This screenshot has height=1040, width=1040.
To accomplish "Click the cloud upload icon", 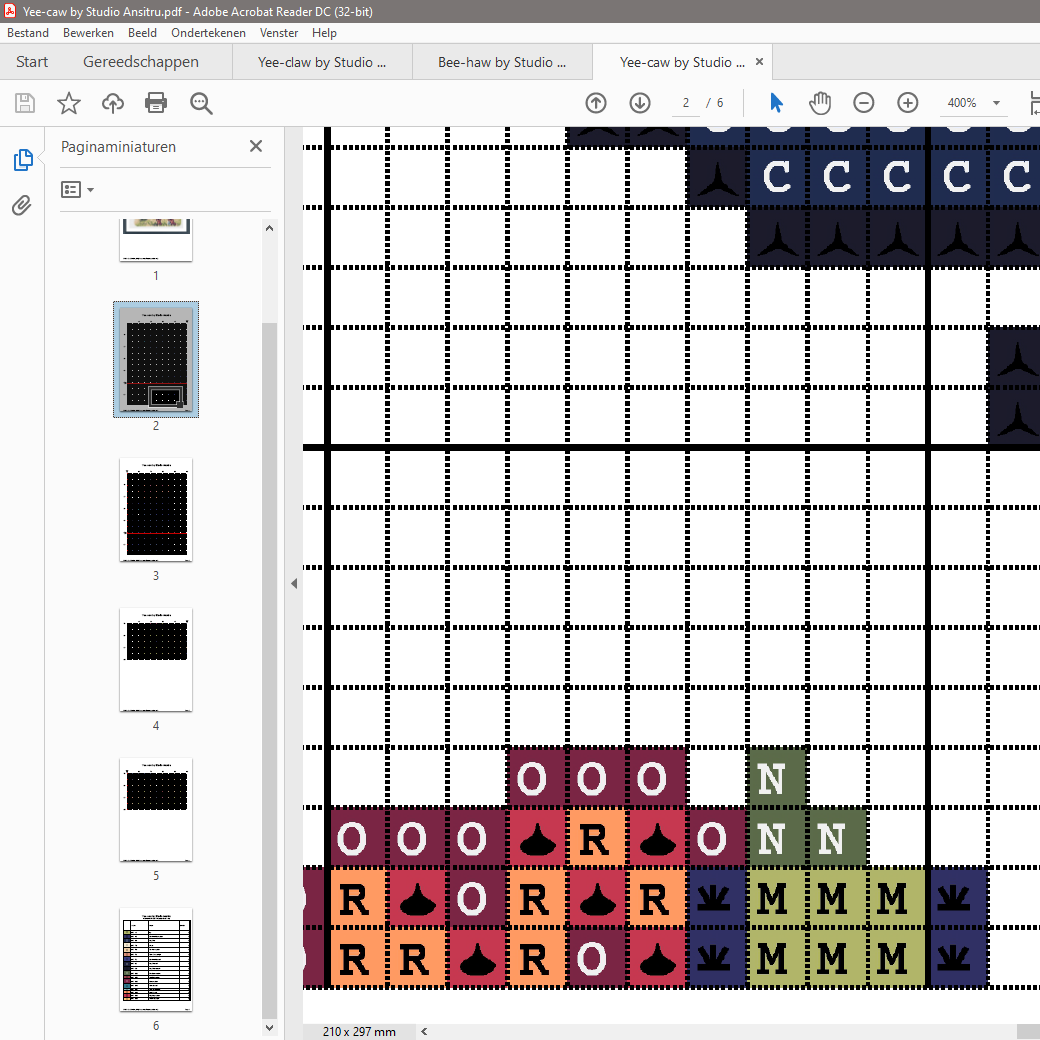I will coord(112,103).
